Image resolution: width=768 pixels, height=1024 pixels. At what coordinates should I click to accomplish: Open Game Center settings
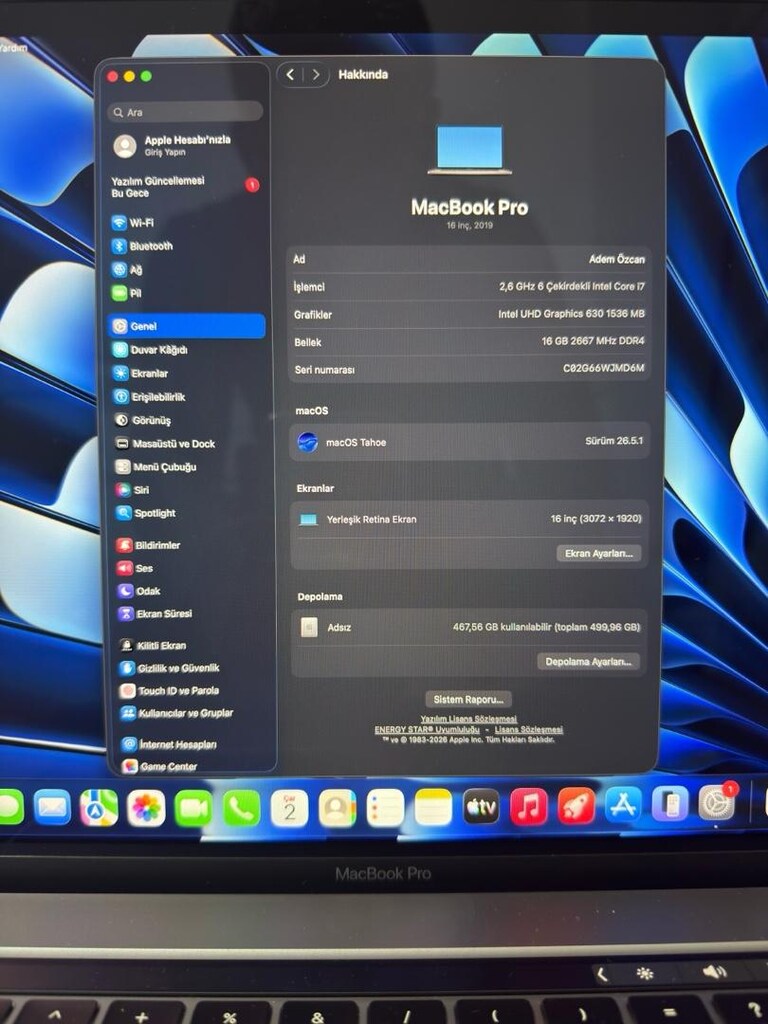pyautogui.click(x=161, y=766)
